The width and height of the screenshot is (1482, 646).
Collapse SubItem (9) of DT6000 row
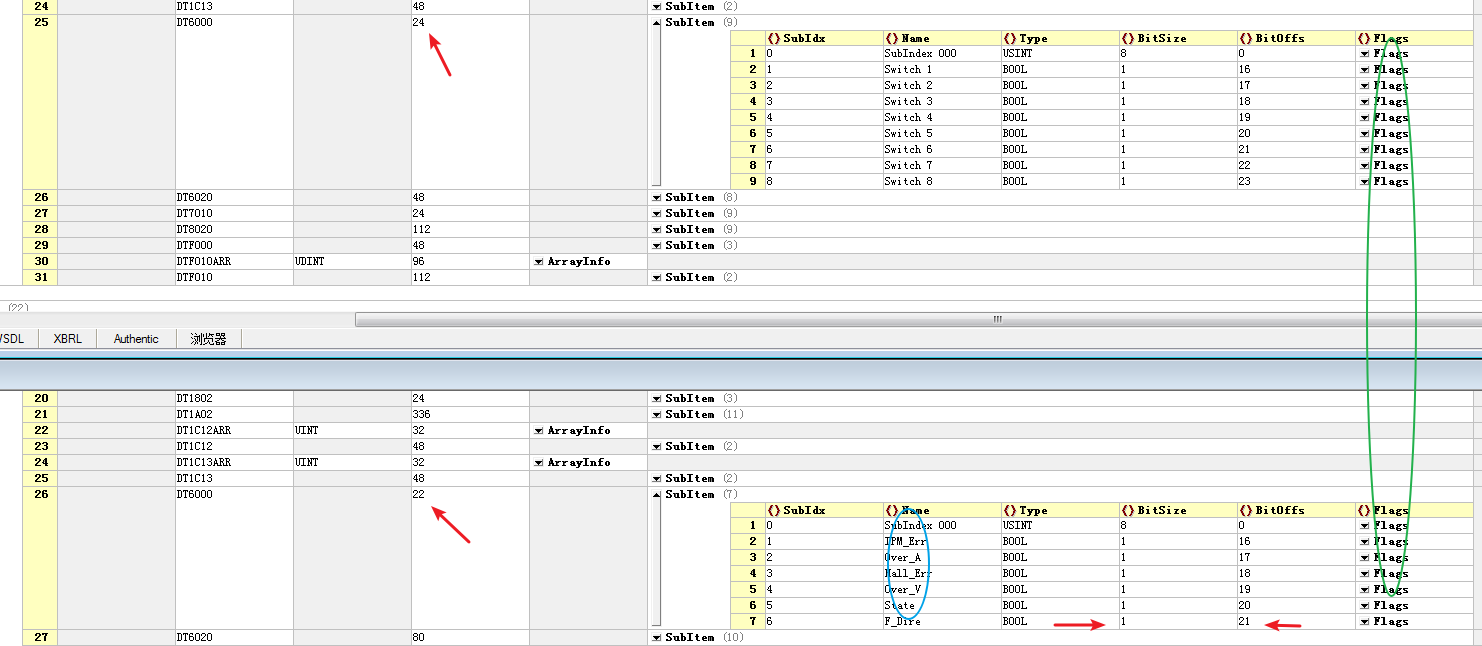tap(656, 22)
